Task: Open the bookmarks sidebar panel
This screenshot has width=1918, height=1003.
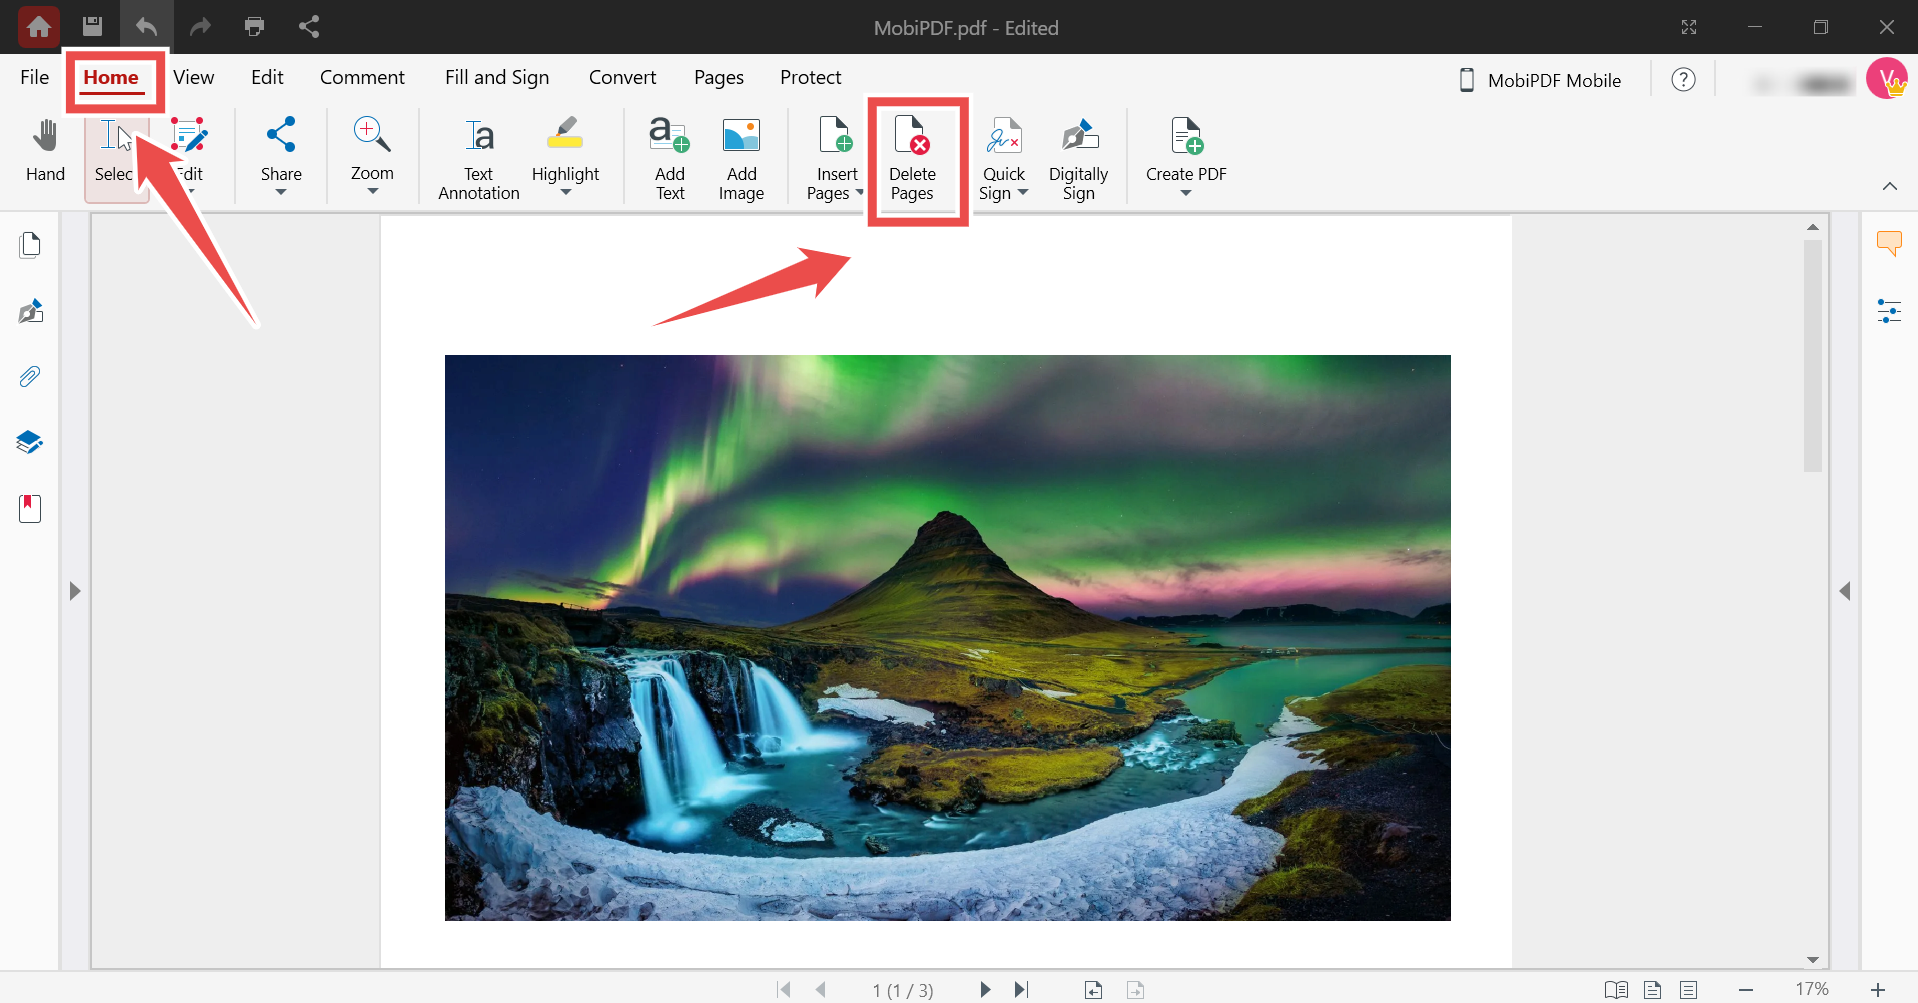Action: (30, 508)
